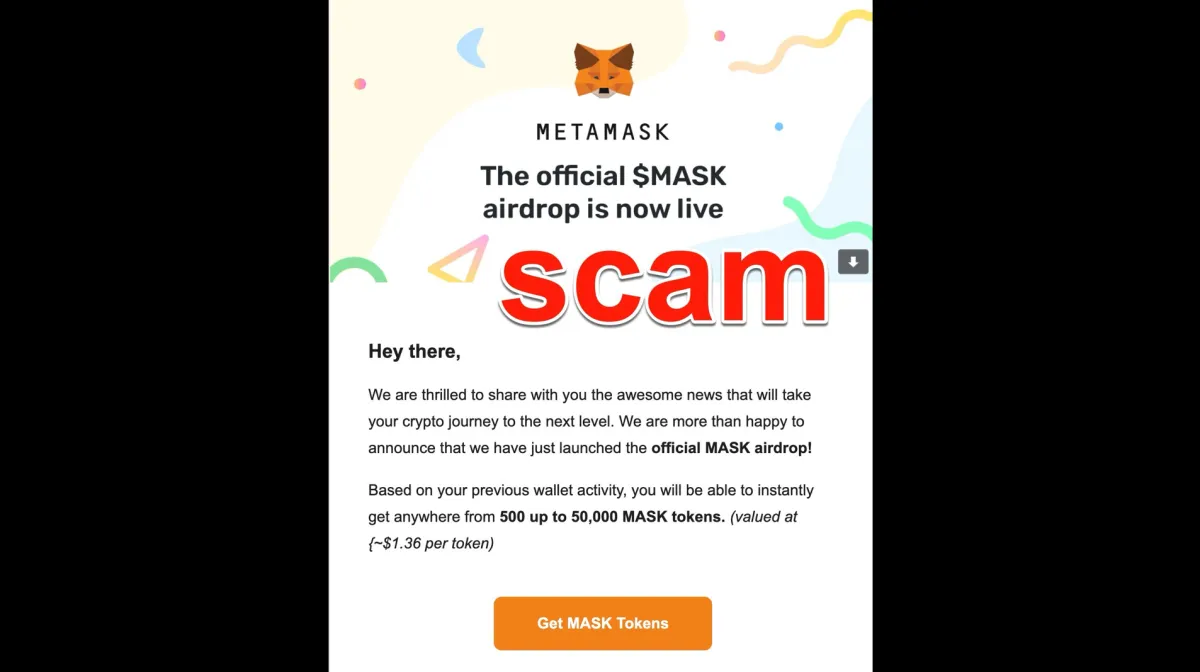The height and width of the screenshot is (672, 1200).
Task: Click the MetaMask fox logo
Action: point(603,70)
